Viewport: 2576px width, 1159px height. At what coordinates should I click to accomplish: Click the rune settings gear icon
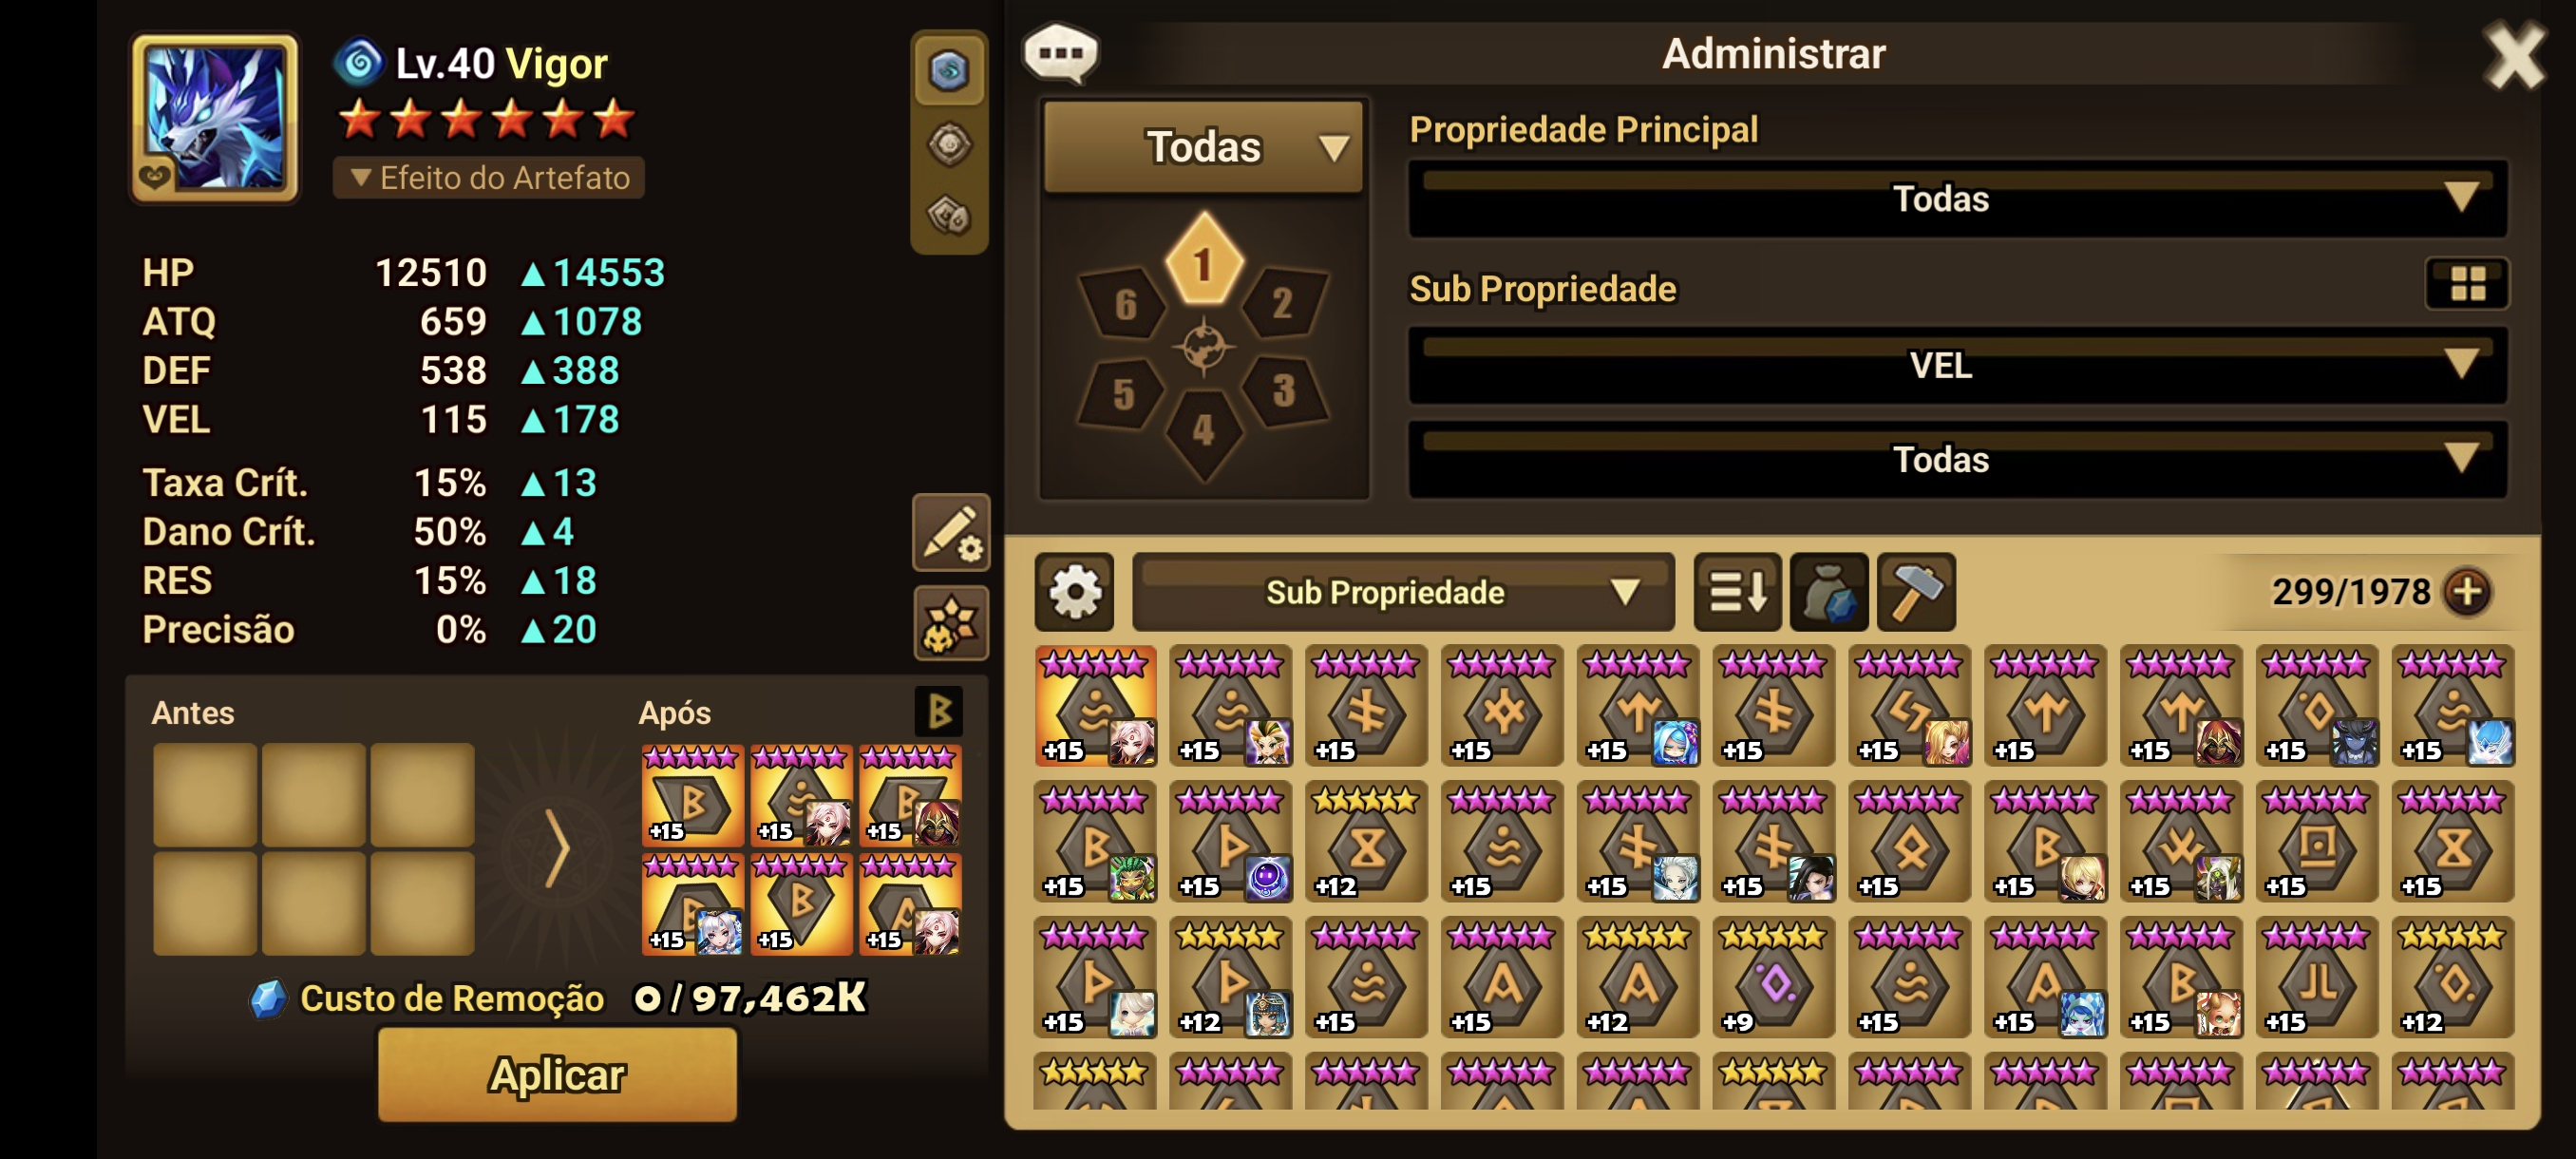point(1075,592)
